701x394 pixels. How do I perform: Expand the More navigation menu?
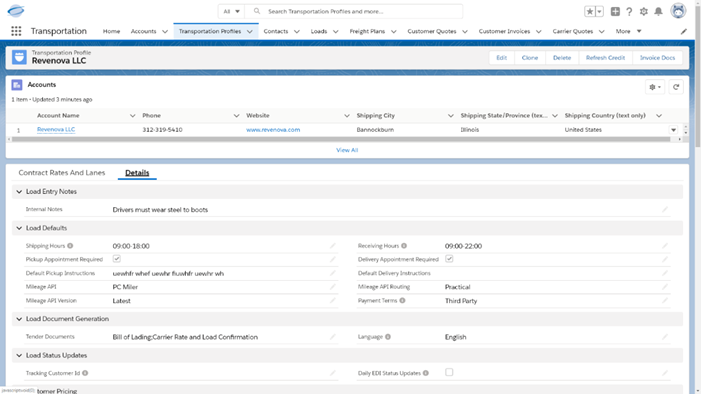(x=629, y=31)
